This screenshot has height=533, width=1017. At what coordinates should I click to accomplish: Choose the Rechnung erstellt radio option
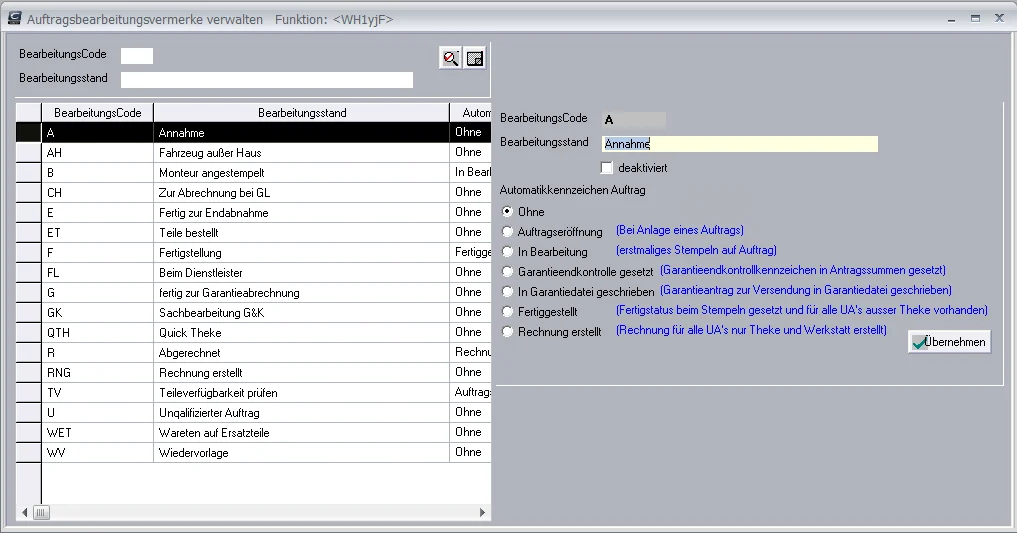tap(507, 331)
